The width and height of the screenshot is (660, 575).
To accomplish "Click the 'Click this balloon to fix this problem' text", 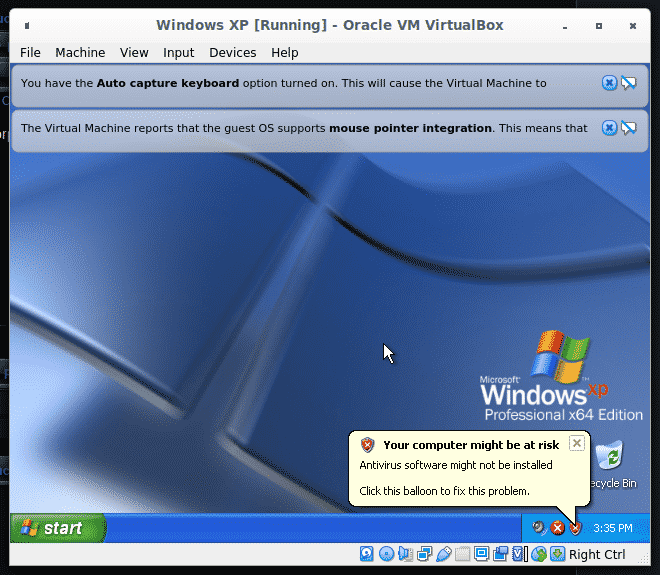I will [x=444, y=491].
